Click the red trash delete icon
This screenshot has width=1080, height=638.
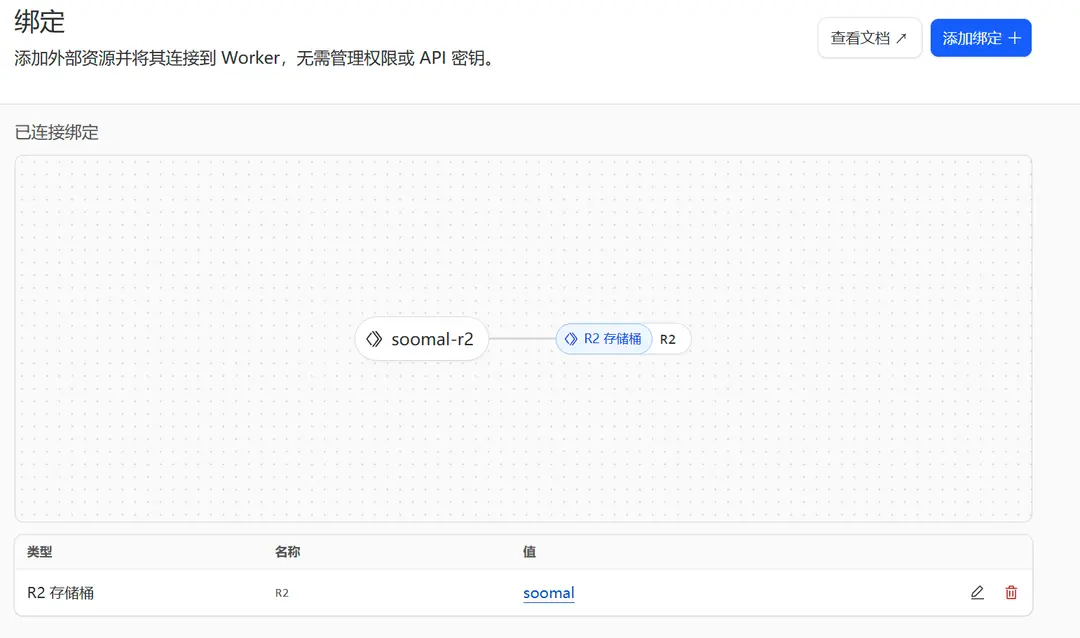(1011, 592)
